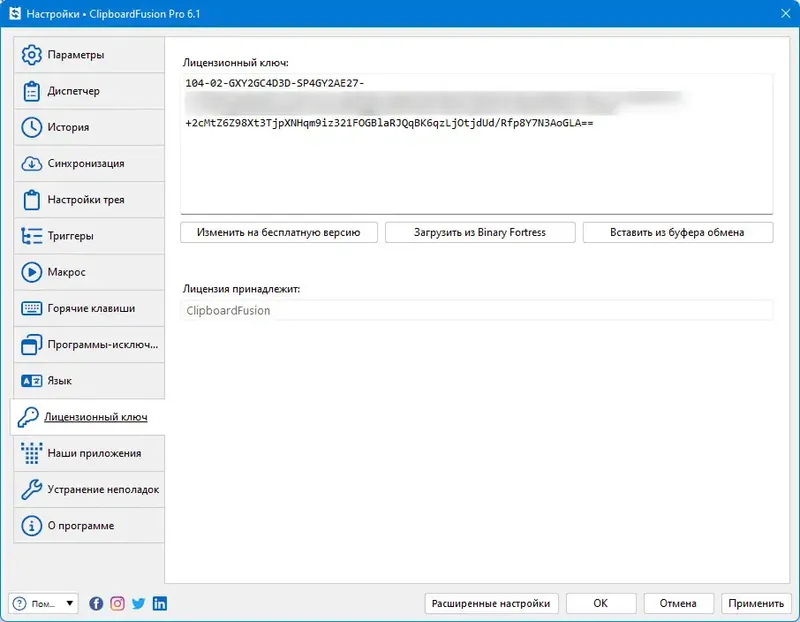This screenshot has height=622, width=800.
Task: Click Загрузить из Binary Fortress button
Action: tap(480, 233)
